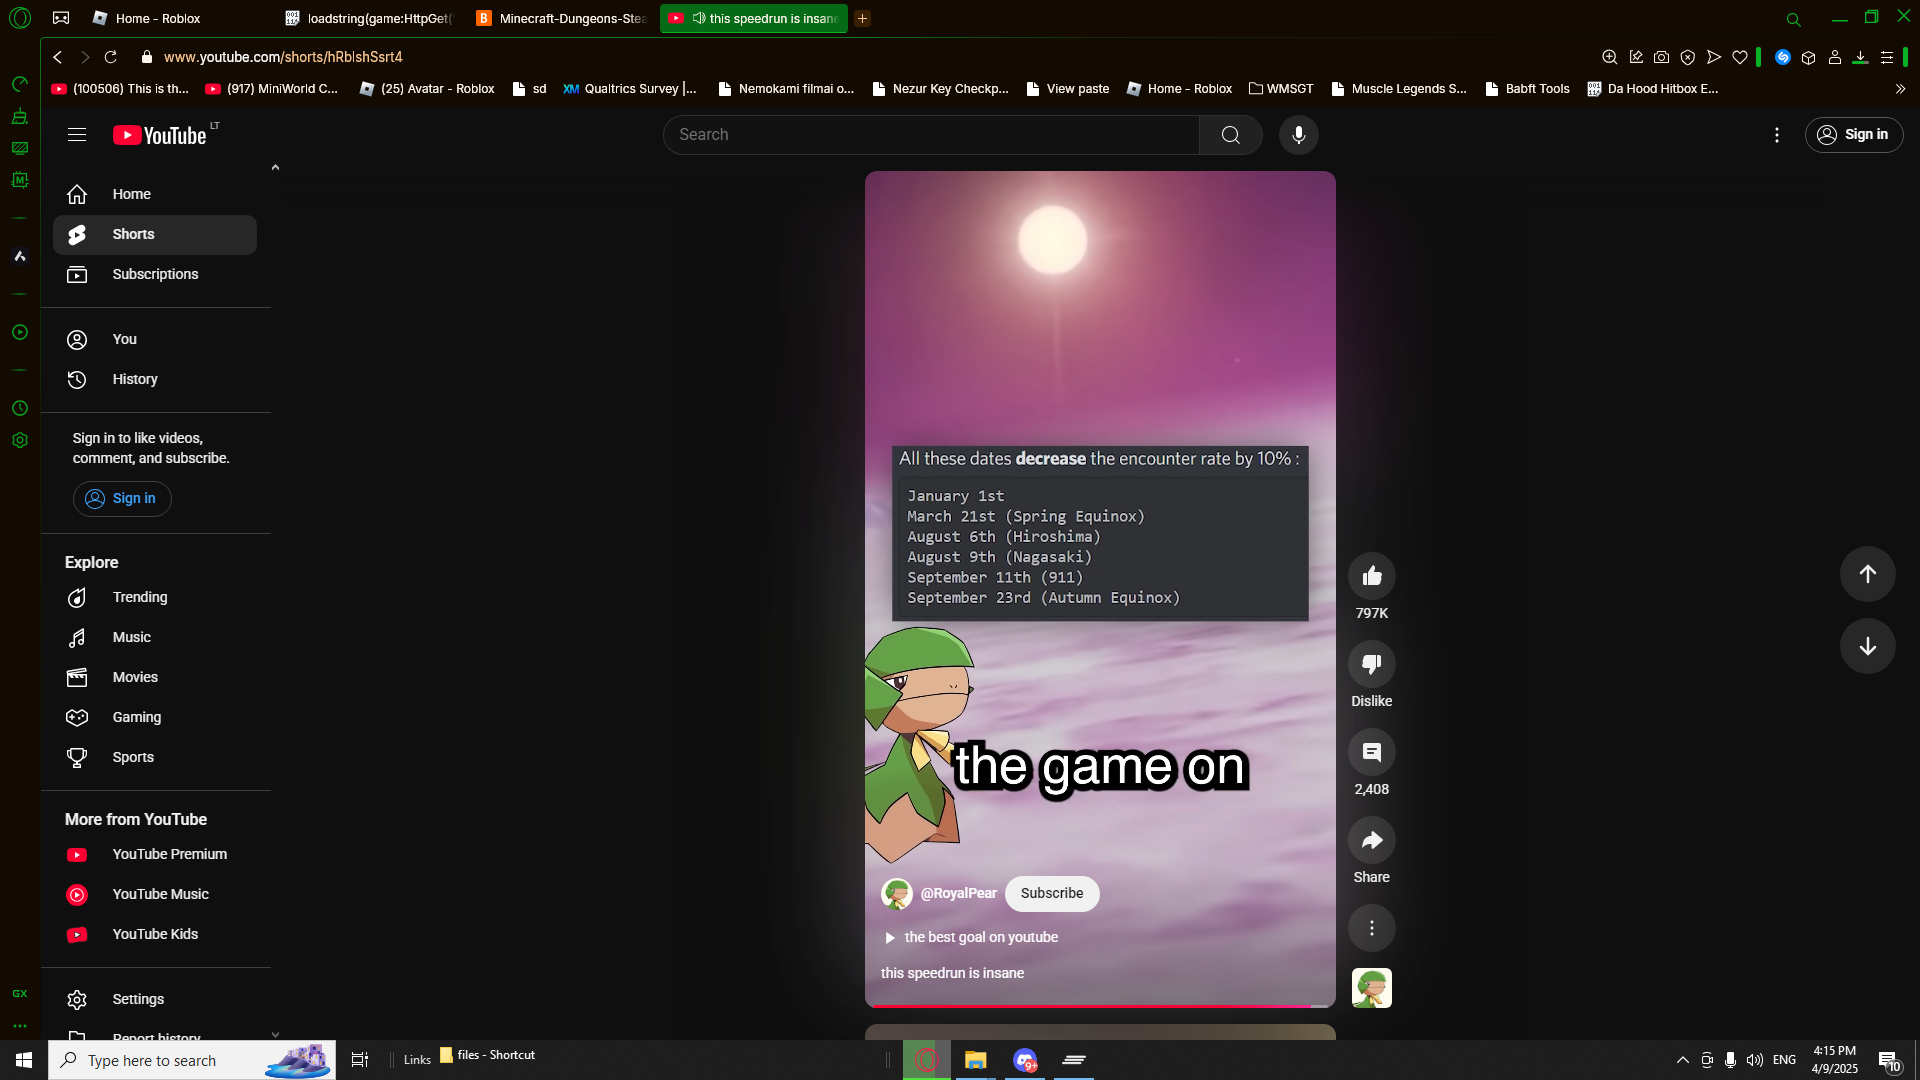Open Gaming under Explore
1920x1080 pixels.
[155, 717]
